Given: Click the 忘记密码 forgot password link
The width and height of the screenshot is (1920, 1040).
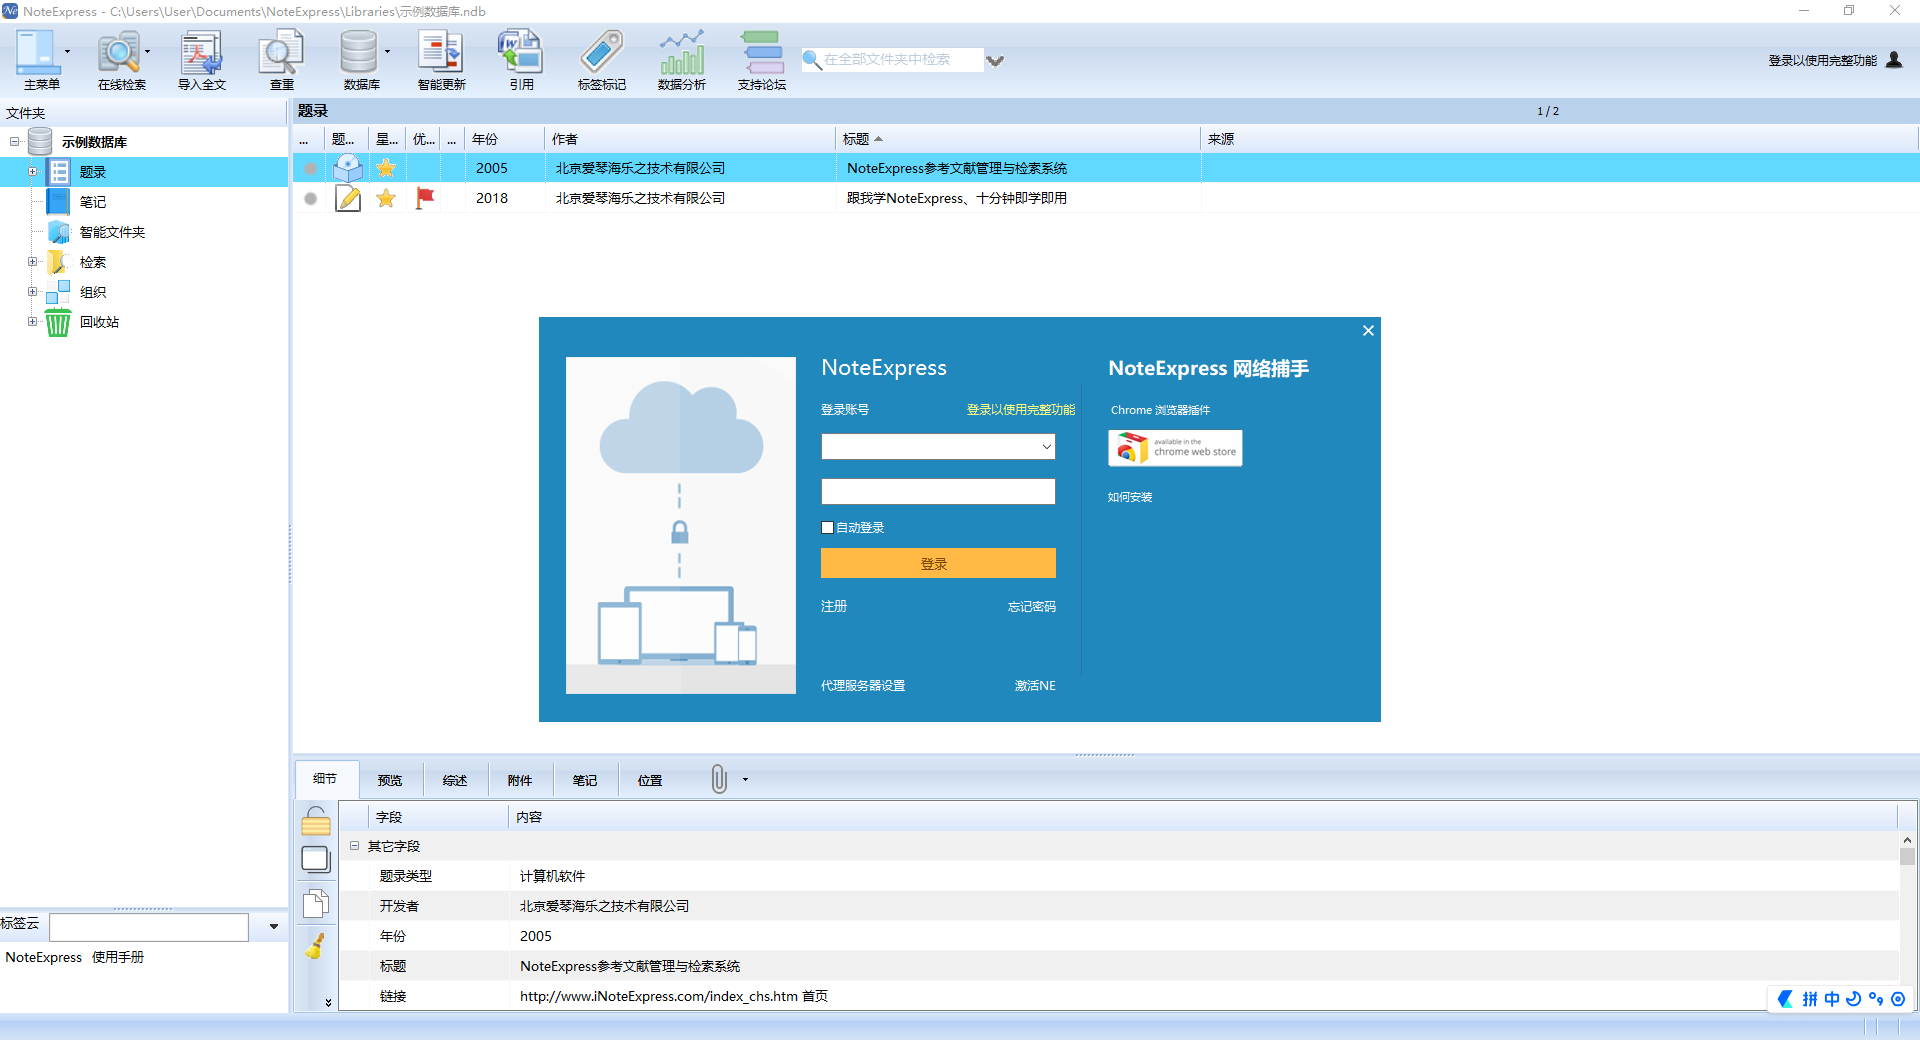Looking at the screenshot, I should click(x=1031, y=607).
